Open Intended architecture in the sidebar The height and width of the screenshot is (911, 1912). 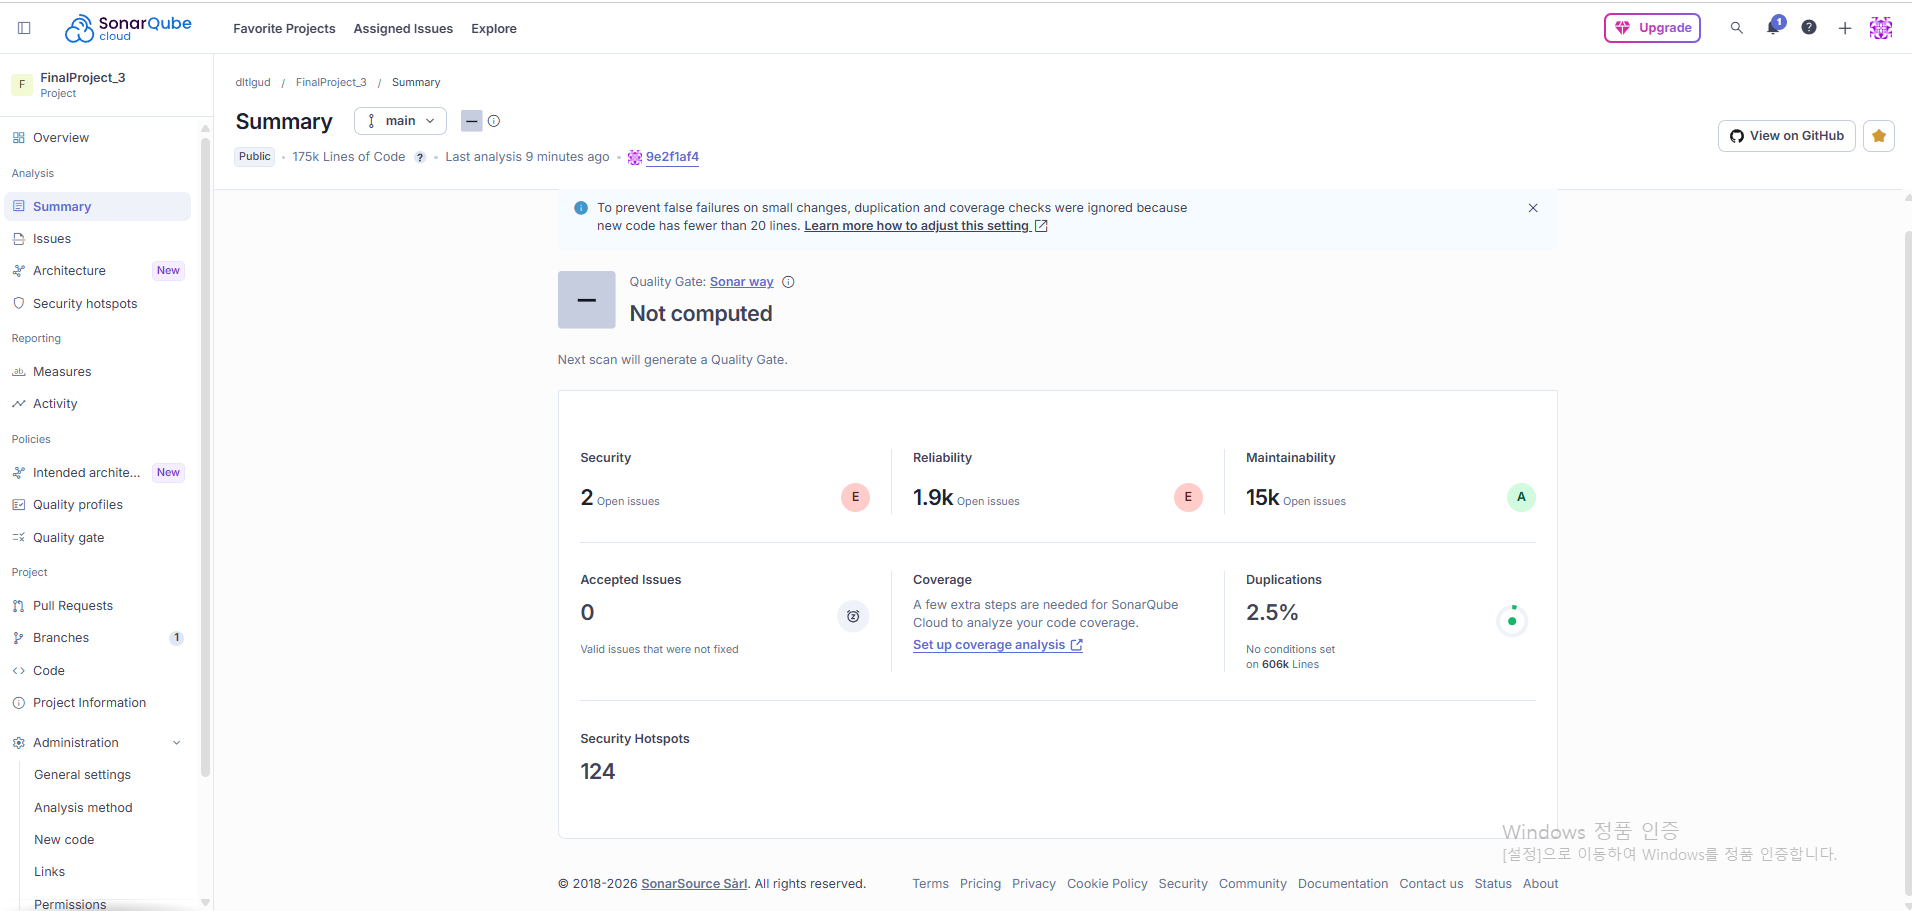[97, 473]
